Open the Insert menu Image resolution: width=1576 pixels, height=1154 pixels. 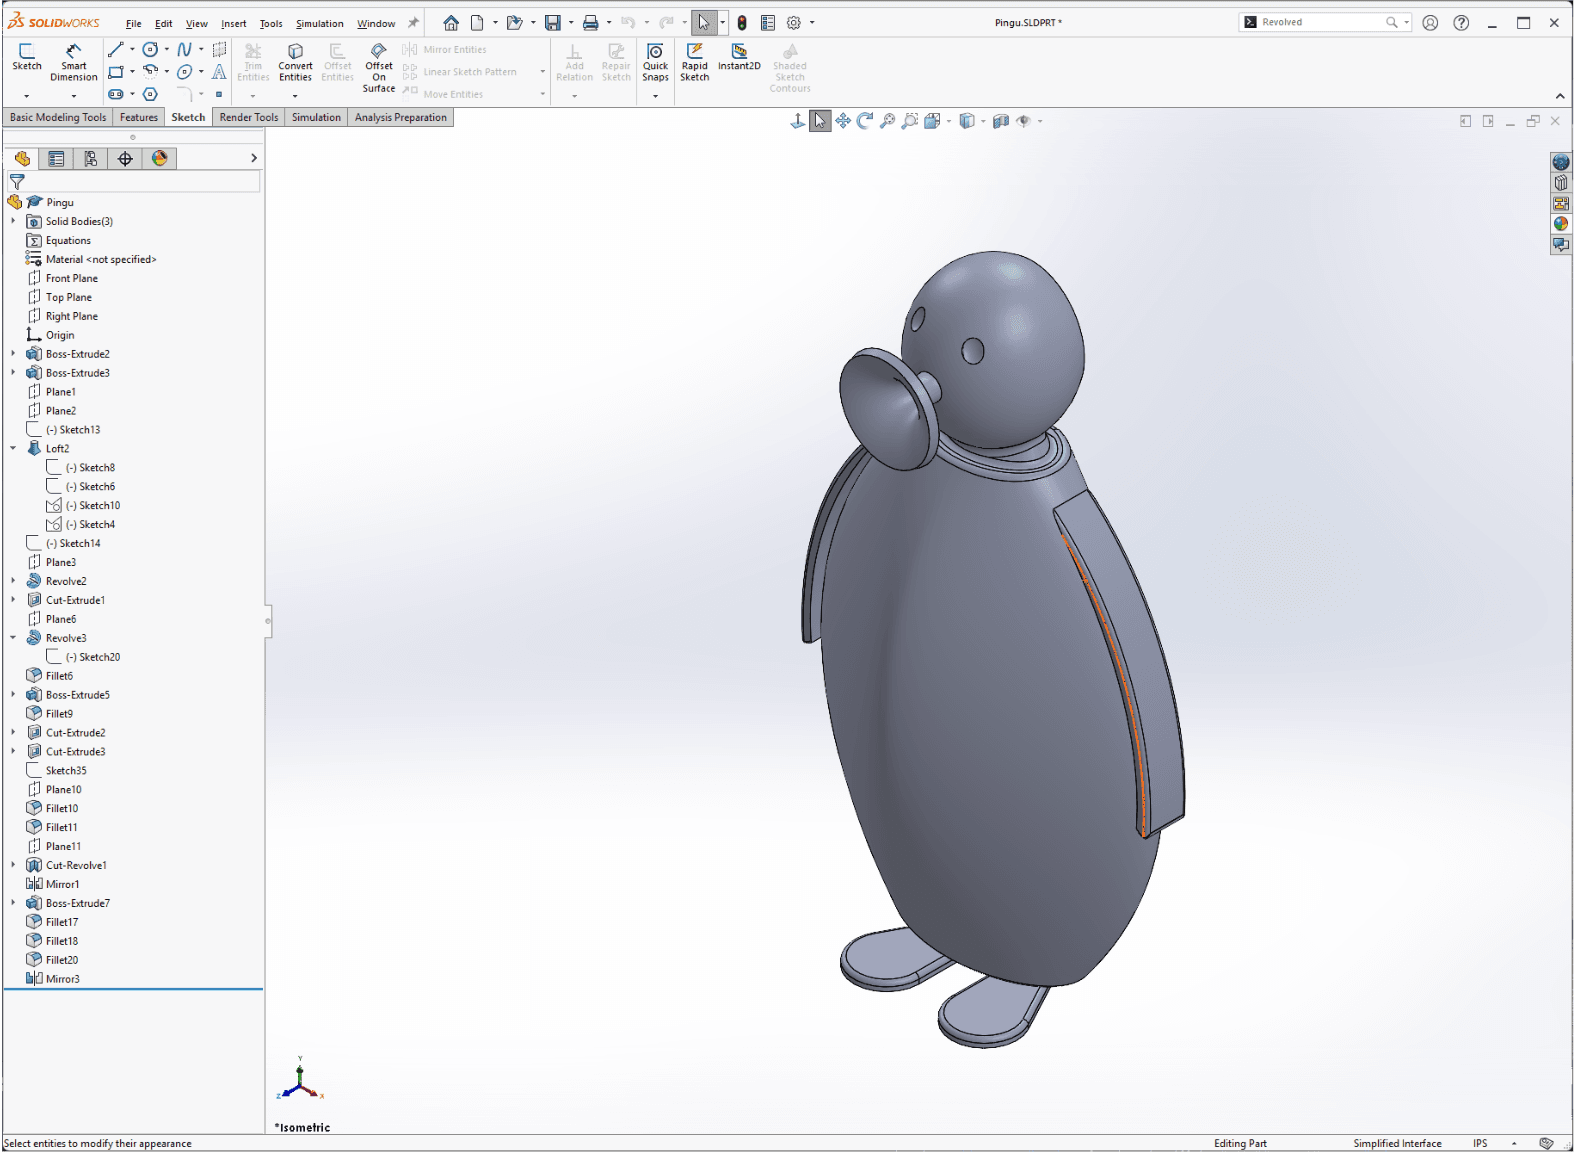[x=234, y=23]
